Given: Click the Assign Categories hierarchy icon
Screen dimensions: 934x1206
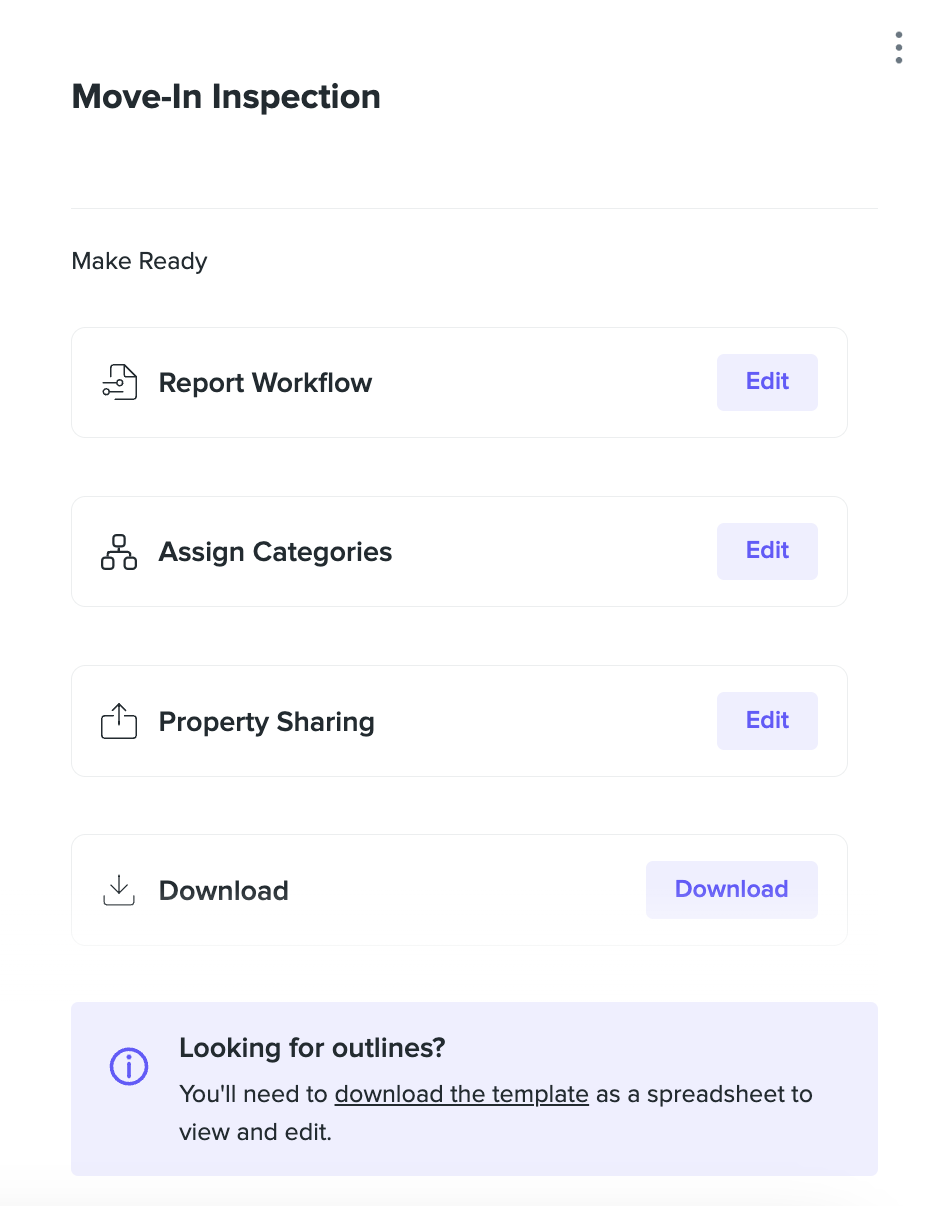Looking at the screenshot, I should [x=119, y=552].
